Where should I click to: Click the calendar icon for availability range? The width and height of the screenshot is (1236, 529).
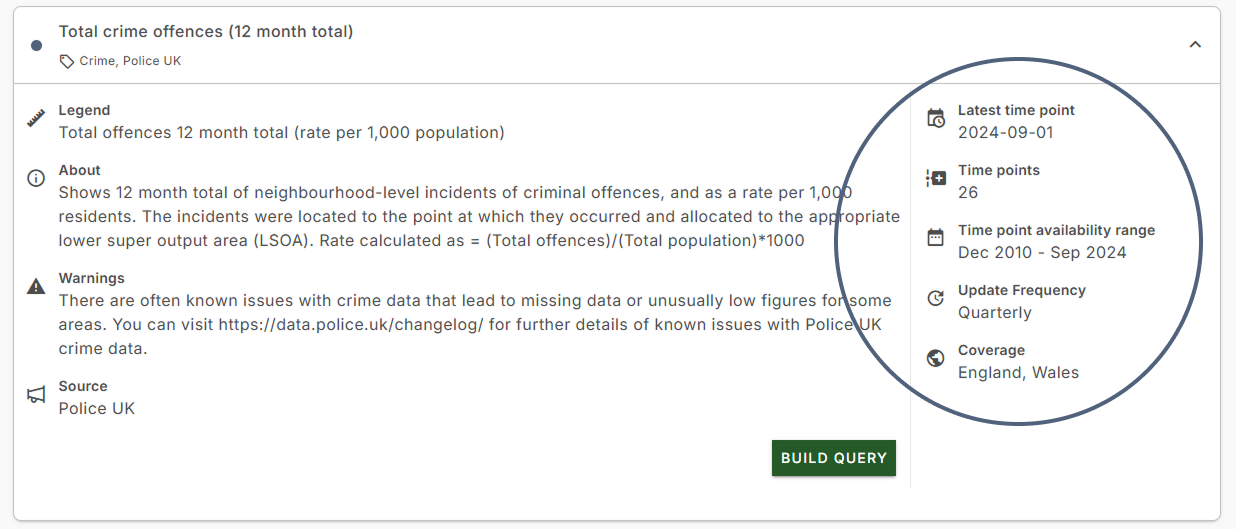pos(936,238)
